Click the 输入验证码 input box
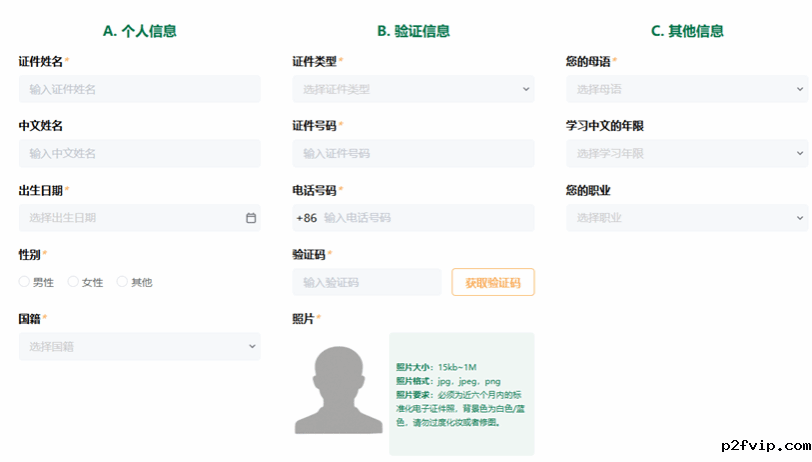The image size is (812, 462). 366,283
